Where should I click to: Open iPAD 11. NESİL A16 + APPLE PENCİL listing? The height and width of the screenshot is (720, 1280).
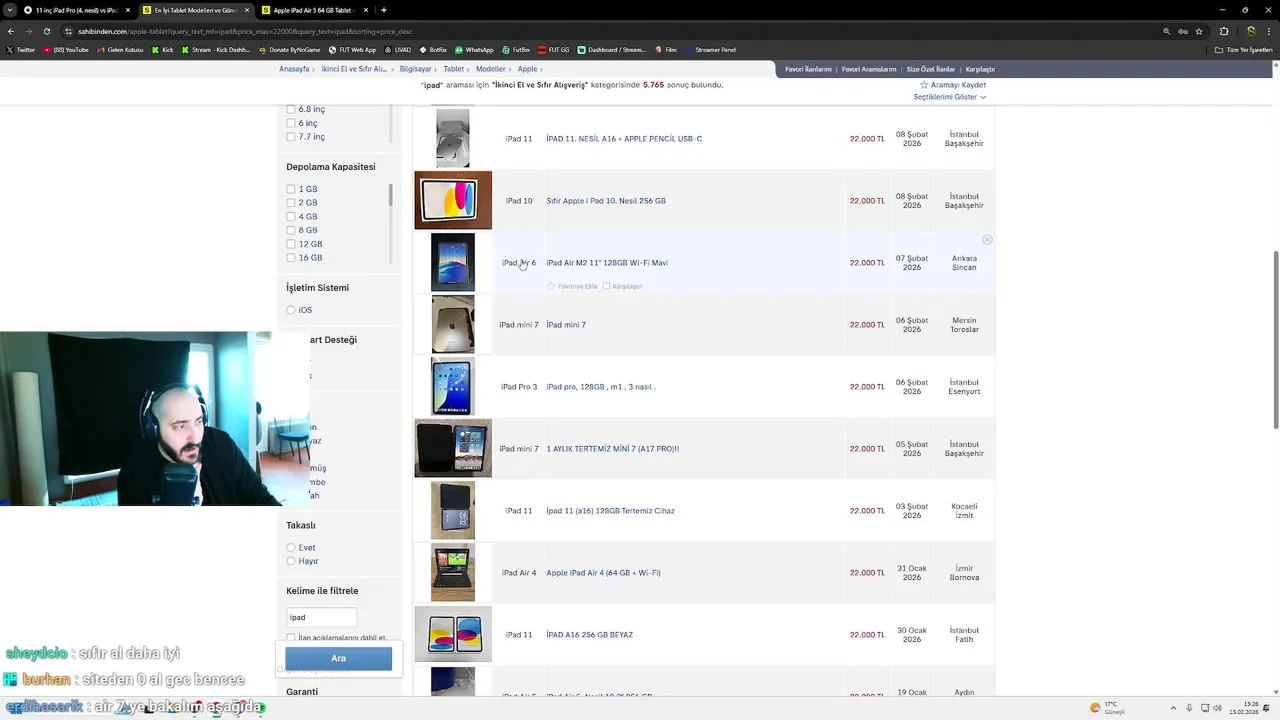(624, 139)
